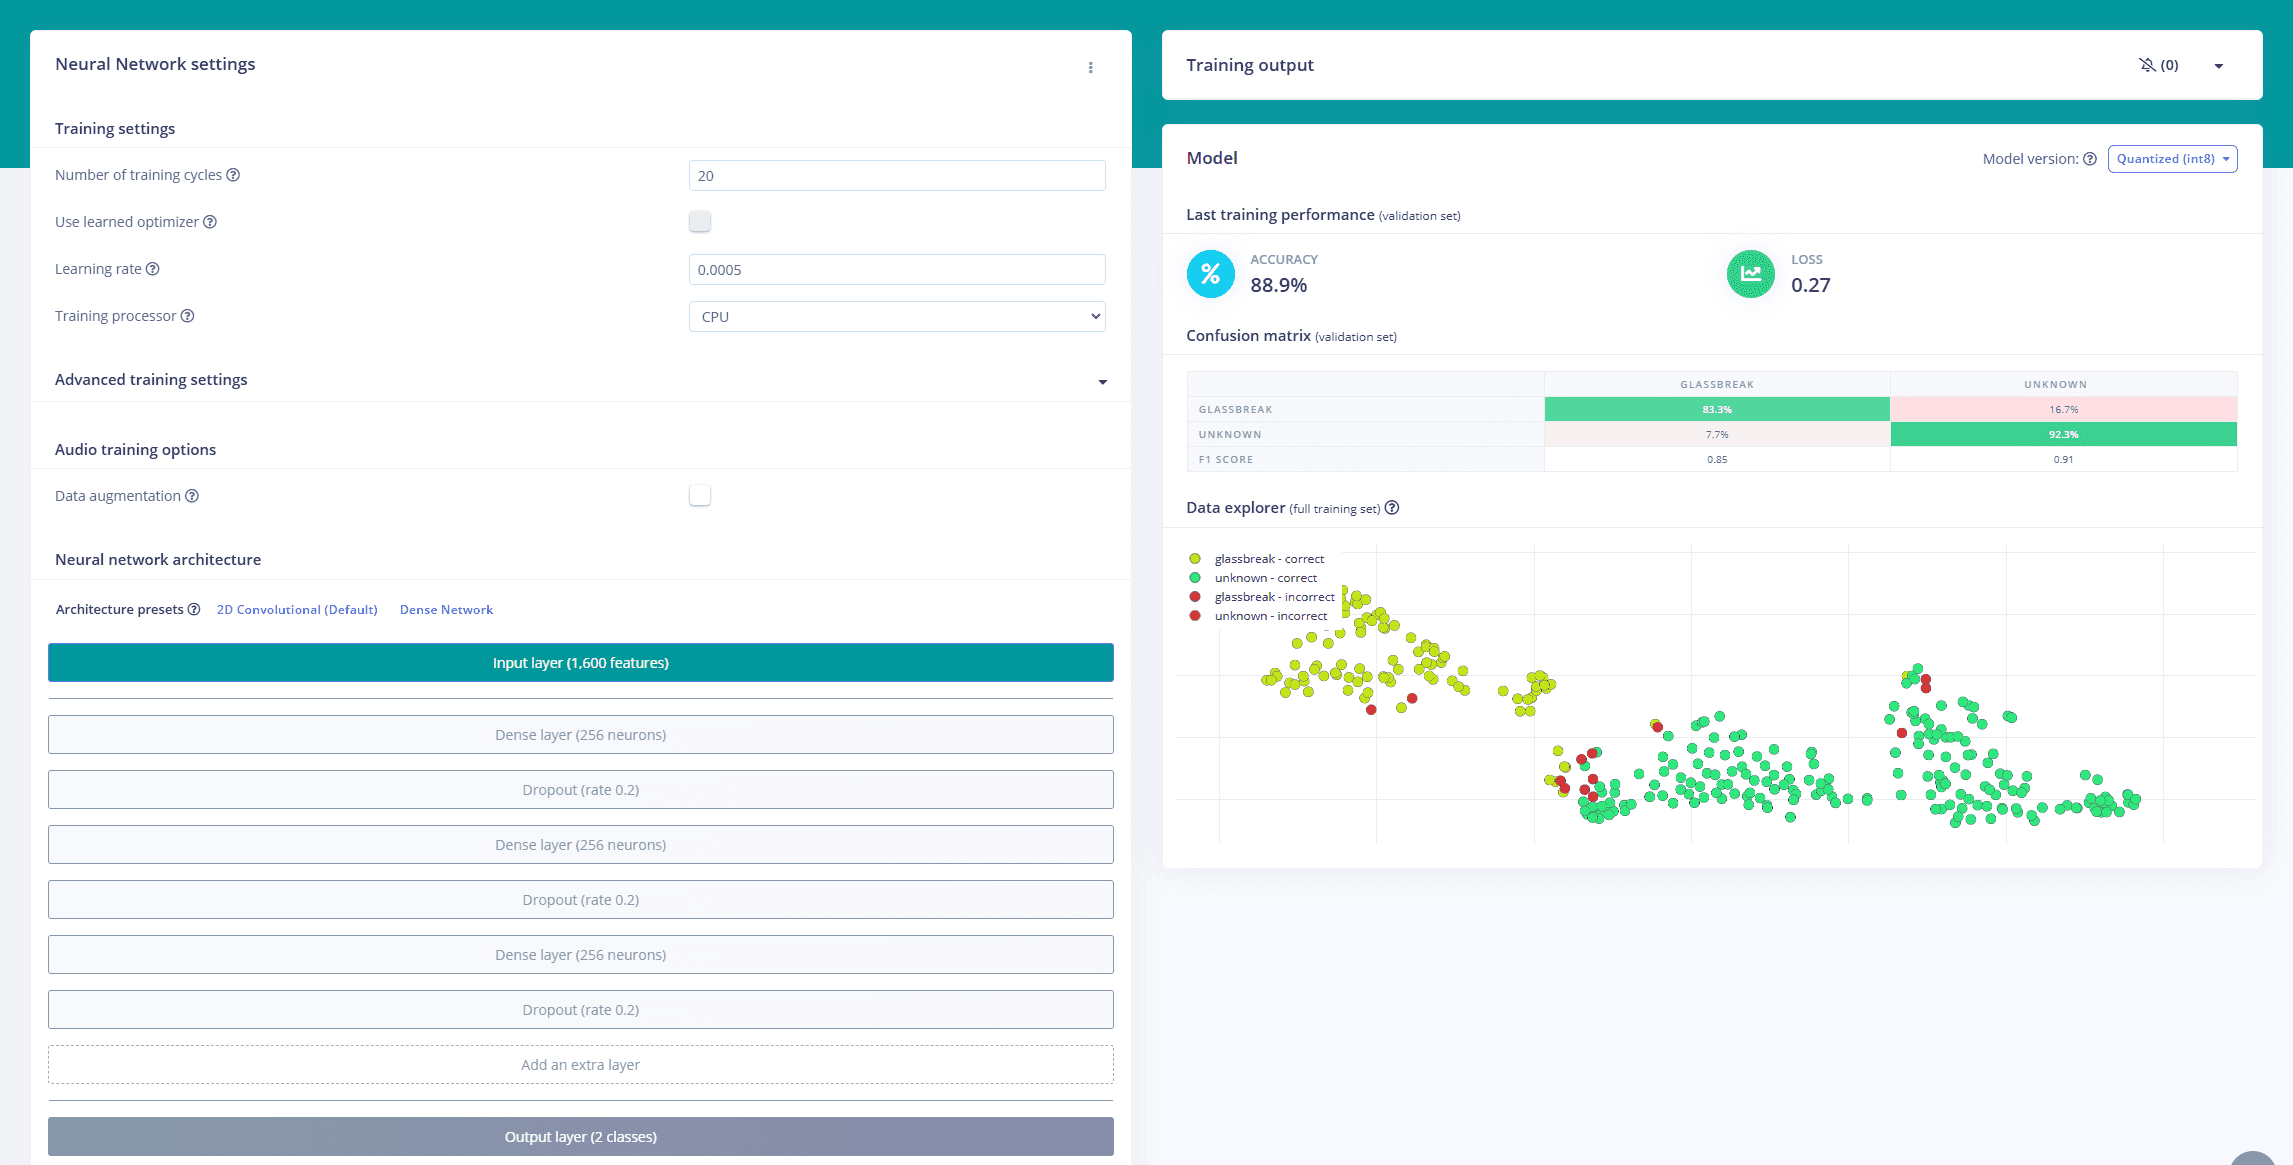The image size is (2293, 1165).
Task: Open the three-dot menu in Neural Network settings
Action: (x=1090, y=67)
